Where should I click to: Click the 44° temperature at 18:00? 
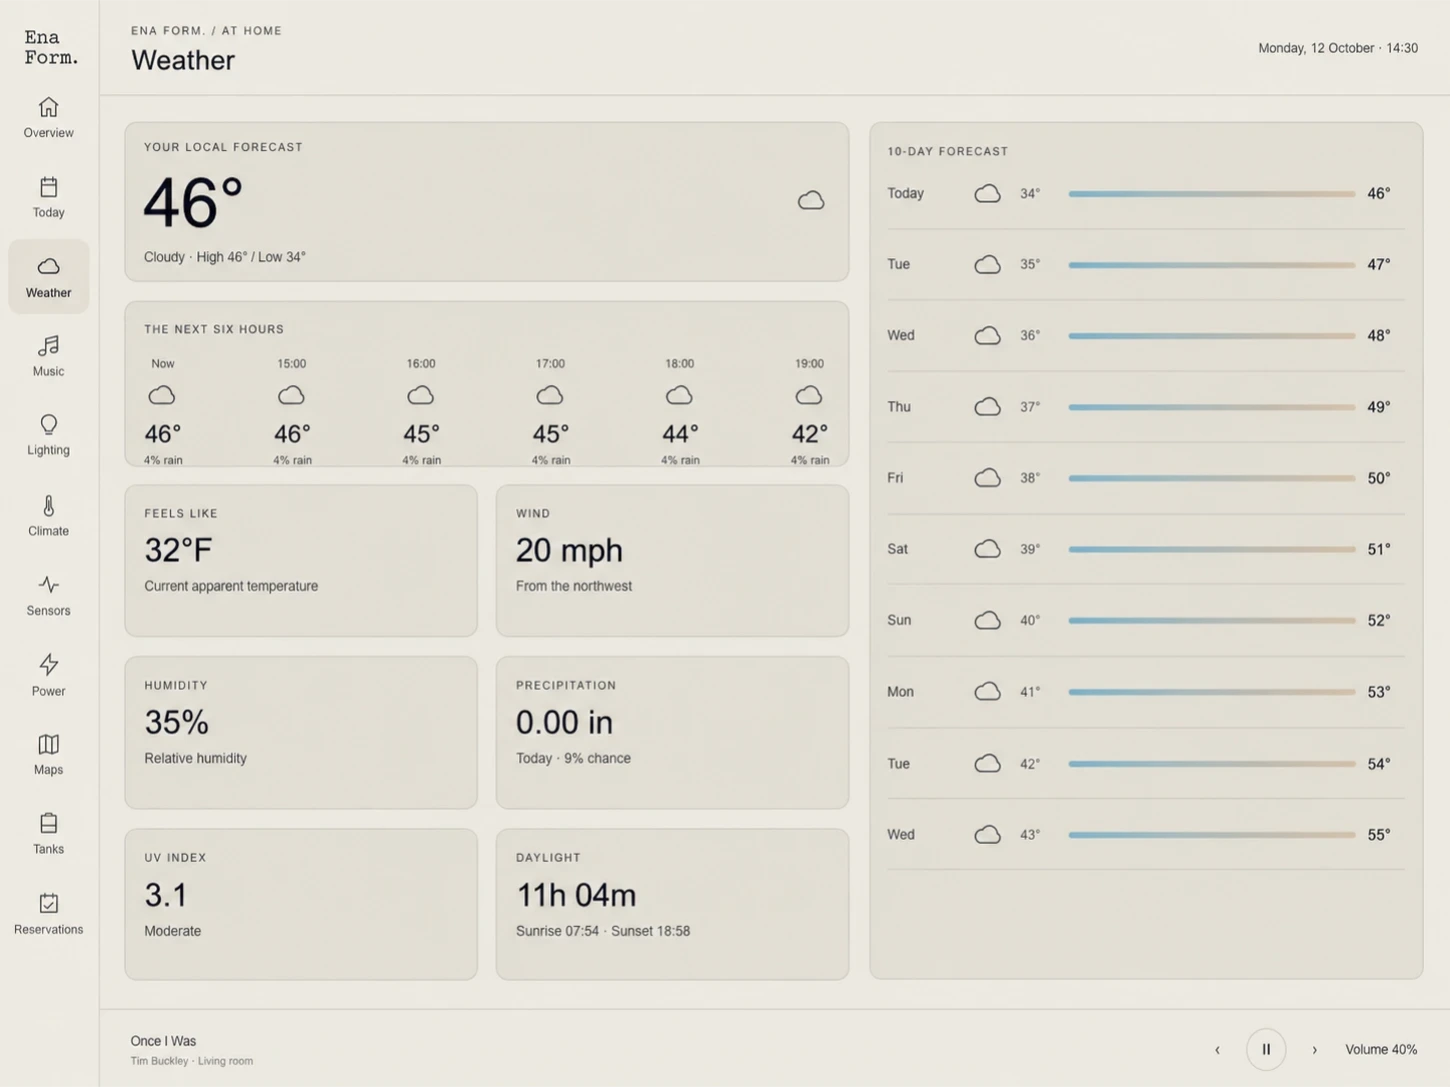pyautogui.click(x=680, y=434)
